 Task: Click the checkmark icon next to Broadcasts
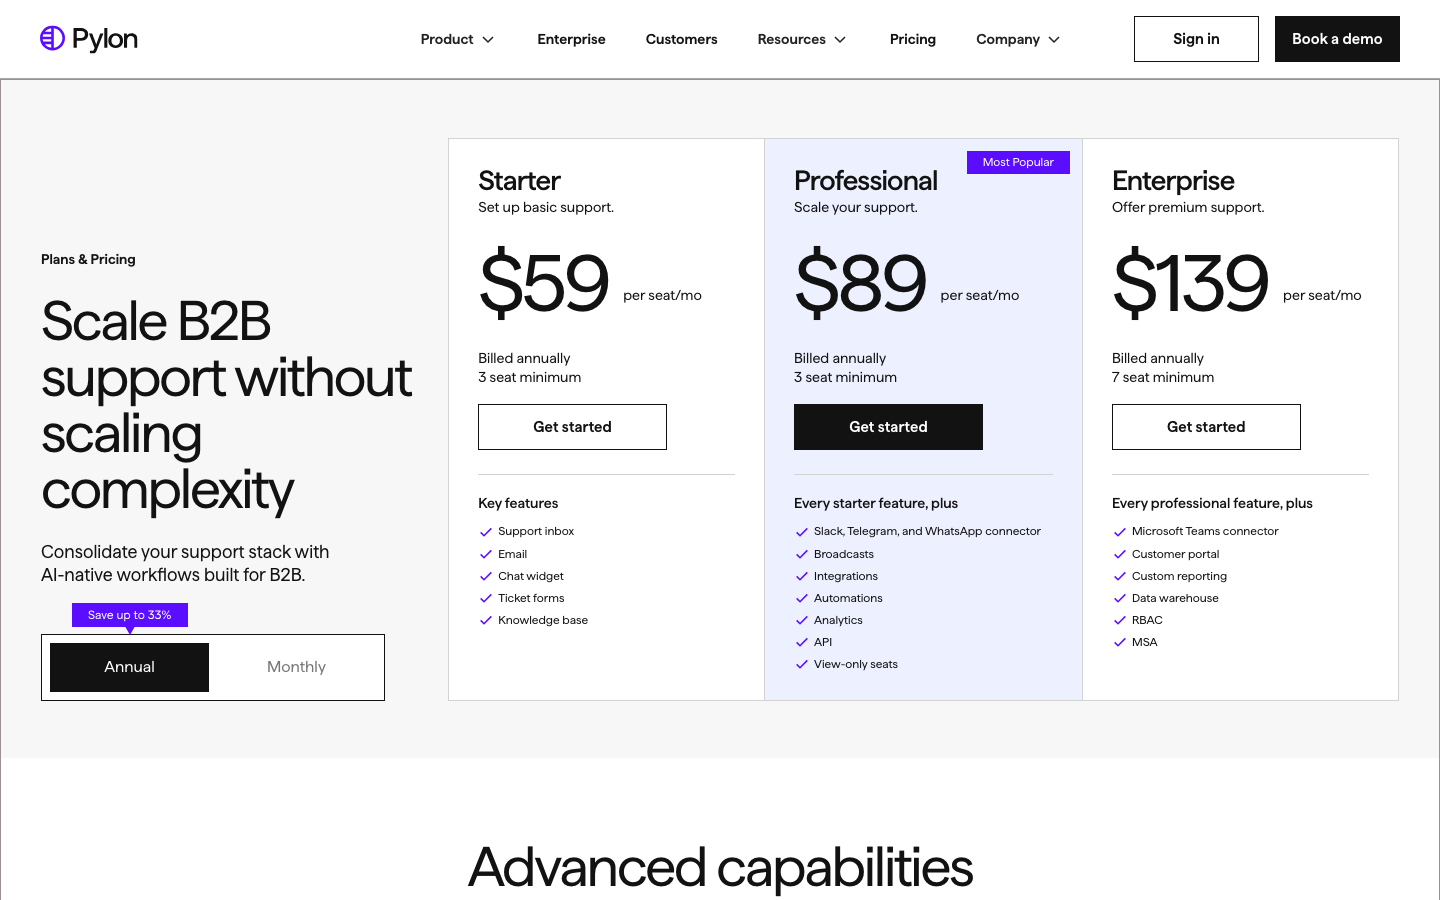point(802,554)
